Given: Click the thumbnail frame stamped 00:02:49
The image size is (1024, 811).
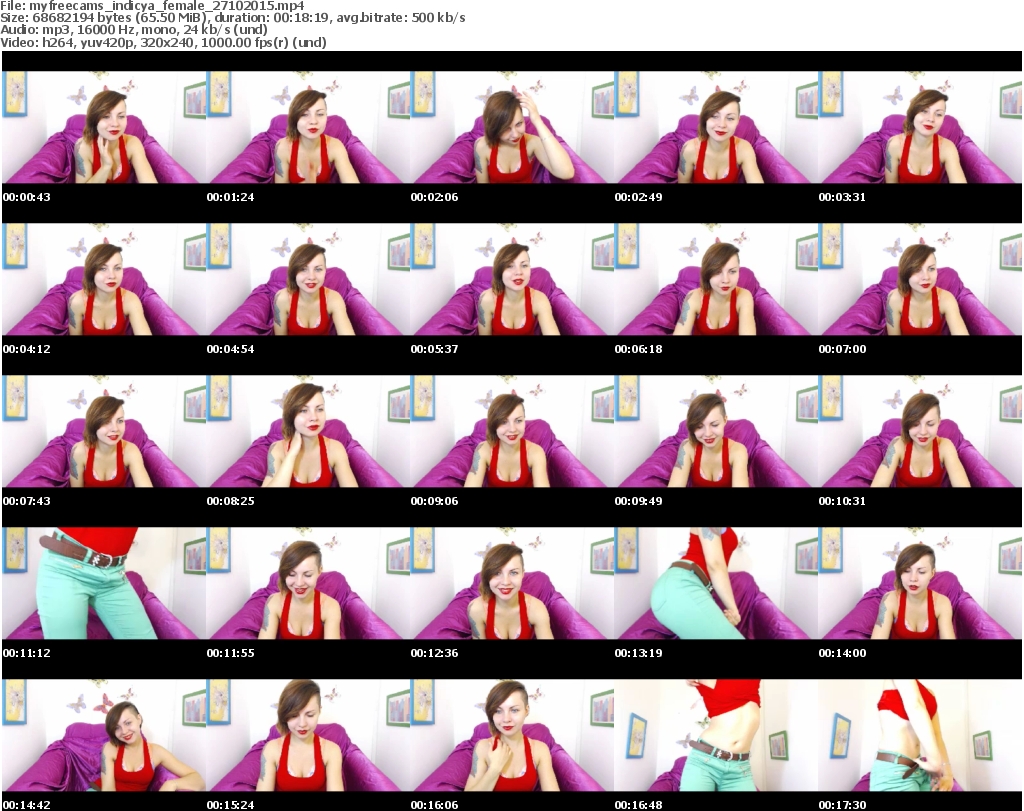Looking at the screenshot, I should [x=716, y=127].
